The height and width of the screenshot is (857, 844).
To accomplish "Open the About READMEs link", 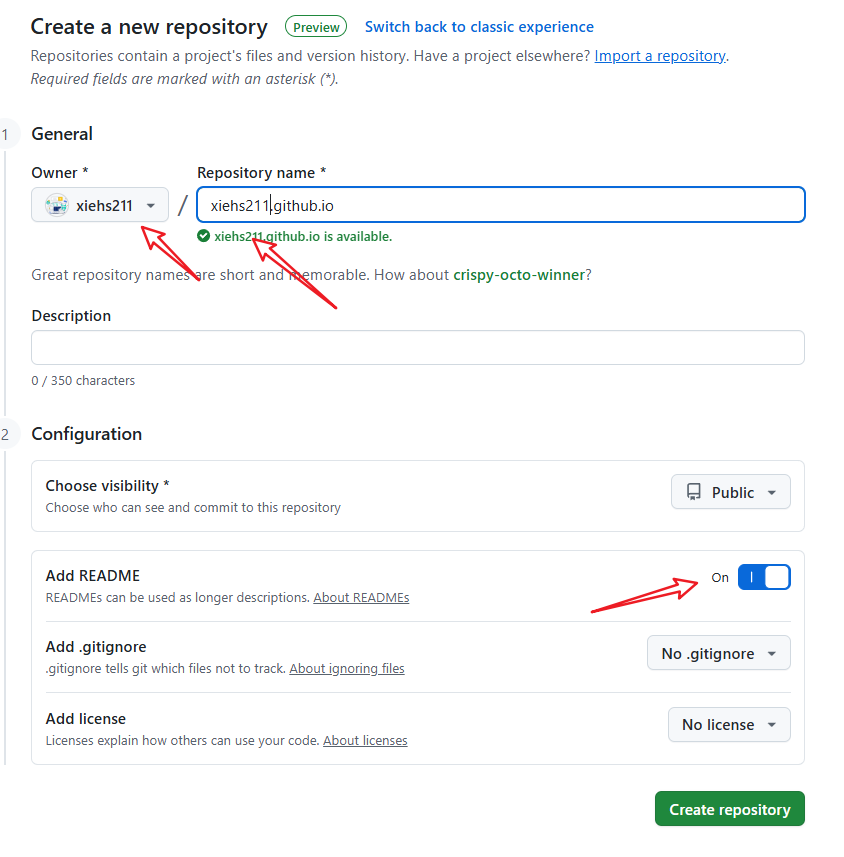I will [361, 597].
